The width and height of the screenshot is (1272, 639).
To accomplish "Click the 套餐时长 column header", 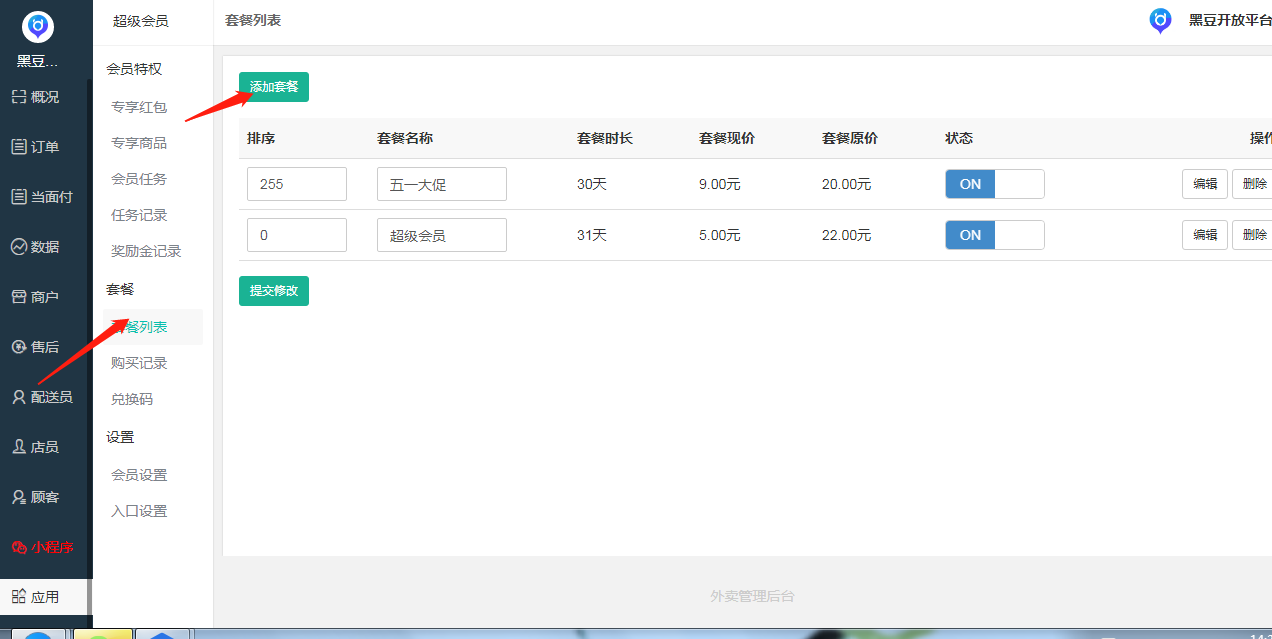I will tap(605, 138).
